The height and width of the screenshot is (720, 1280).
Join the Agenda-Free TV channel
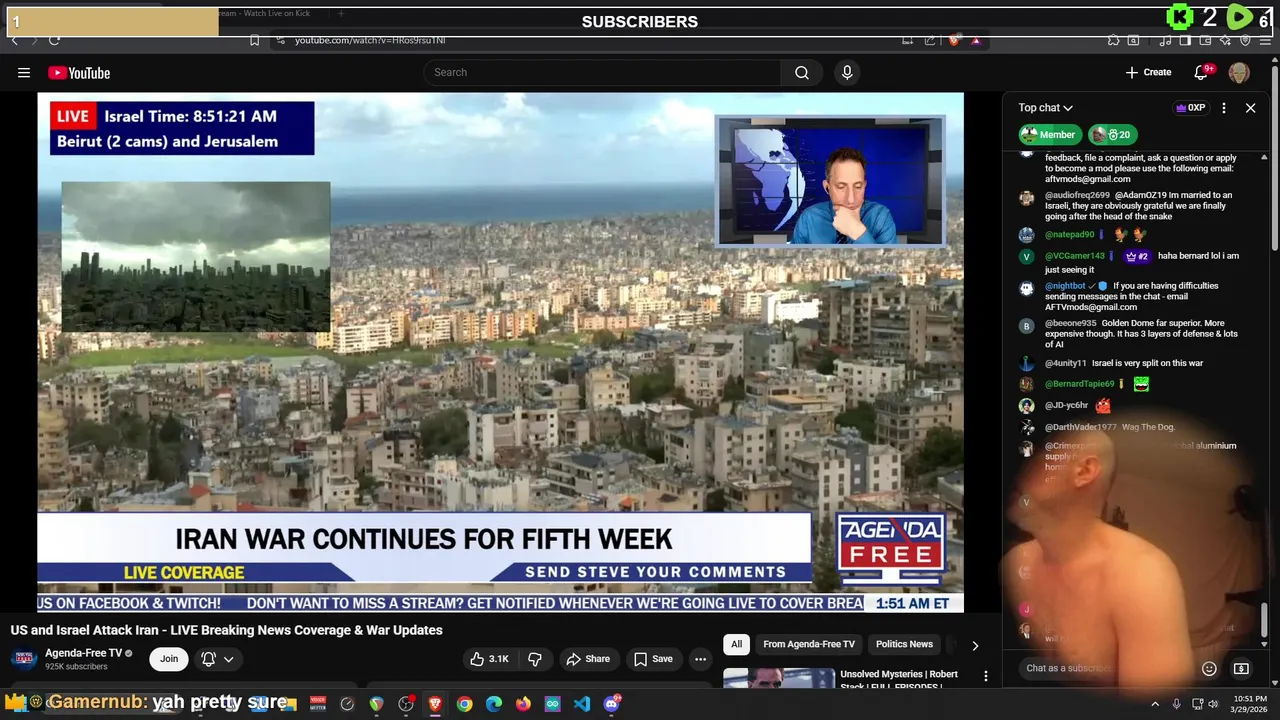169,659
